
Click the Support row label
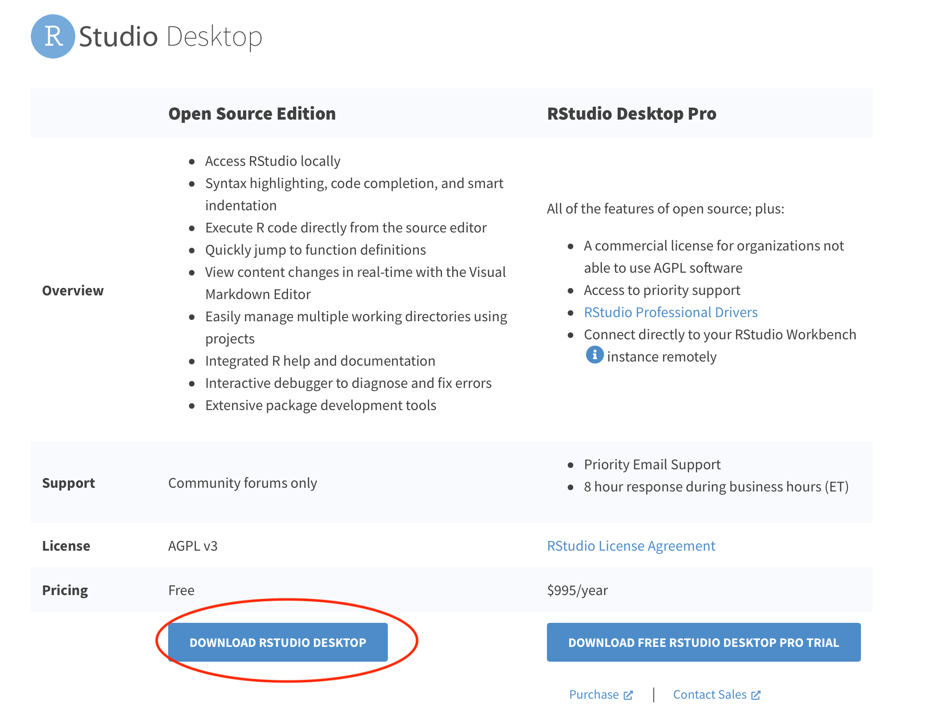tap(69, 482)
